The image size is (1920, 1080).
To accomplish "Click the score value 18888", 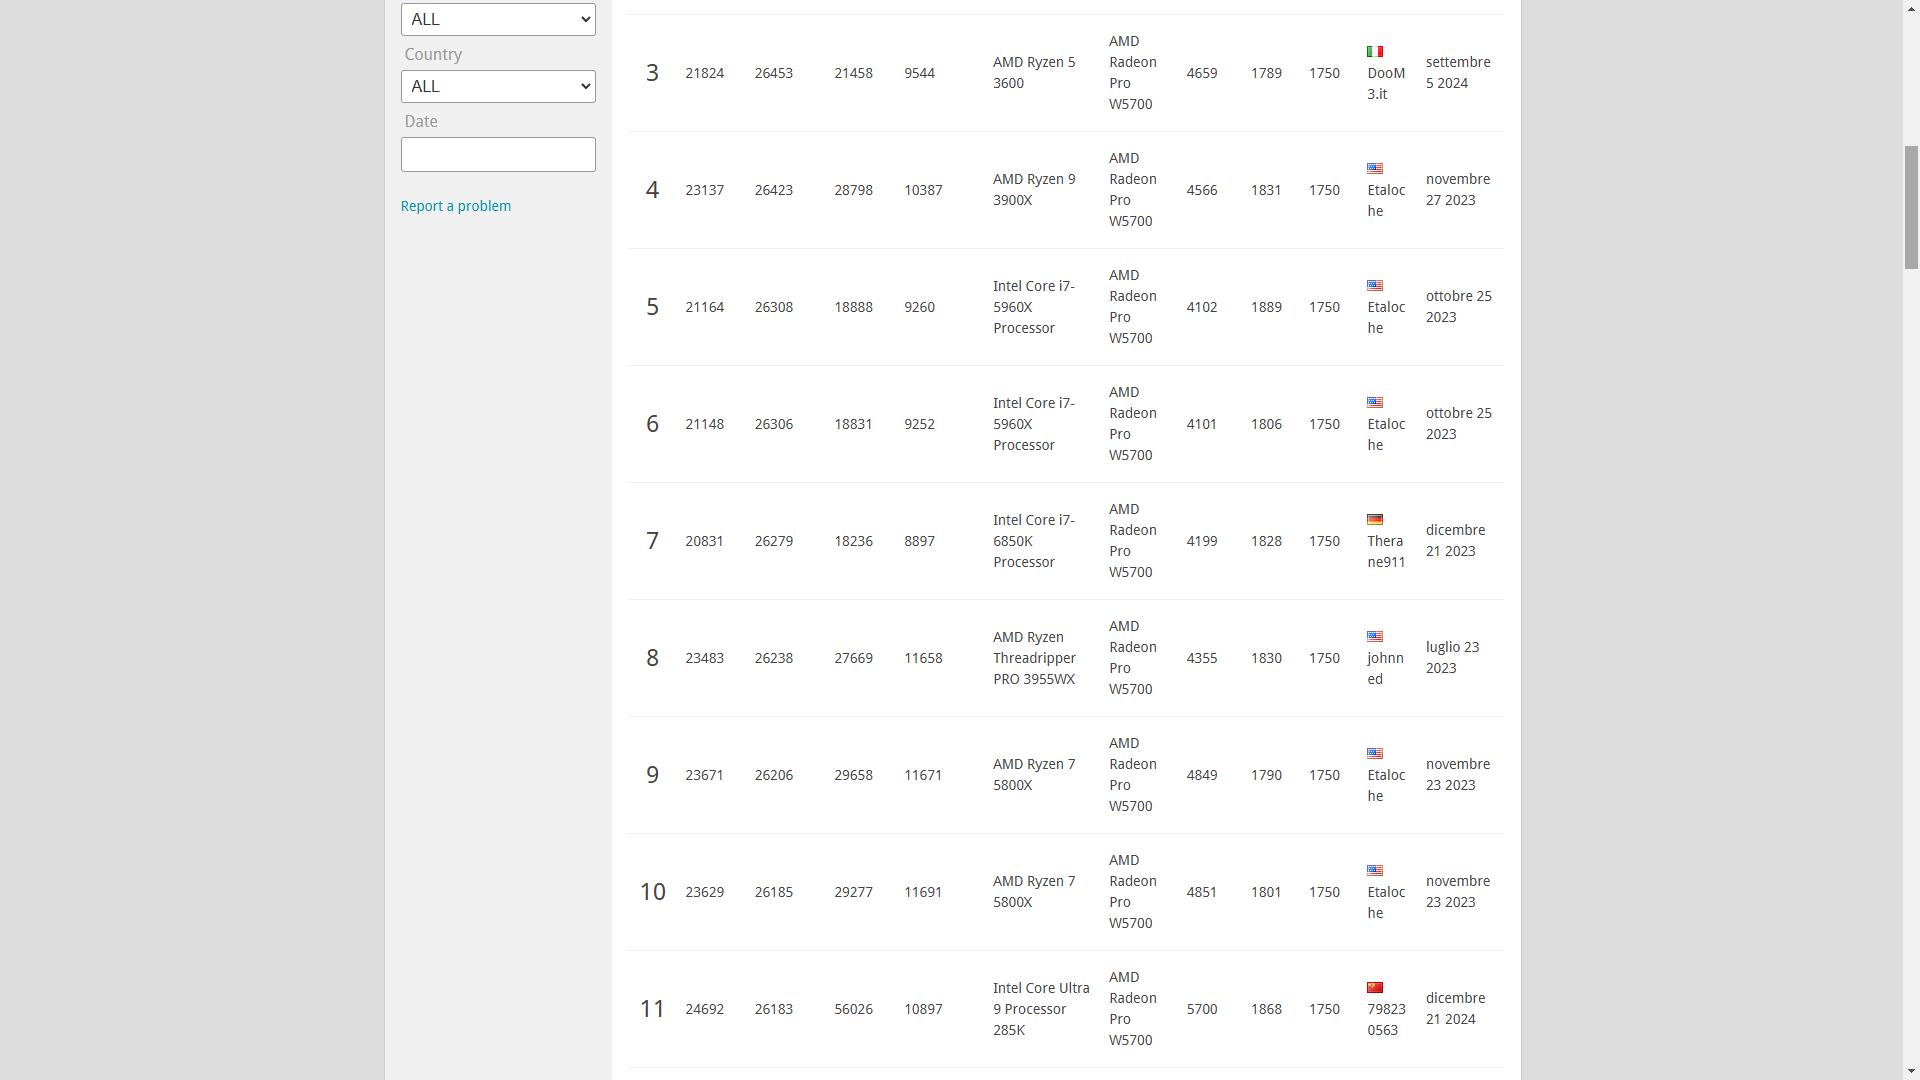I will click(x=853, y=307).
